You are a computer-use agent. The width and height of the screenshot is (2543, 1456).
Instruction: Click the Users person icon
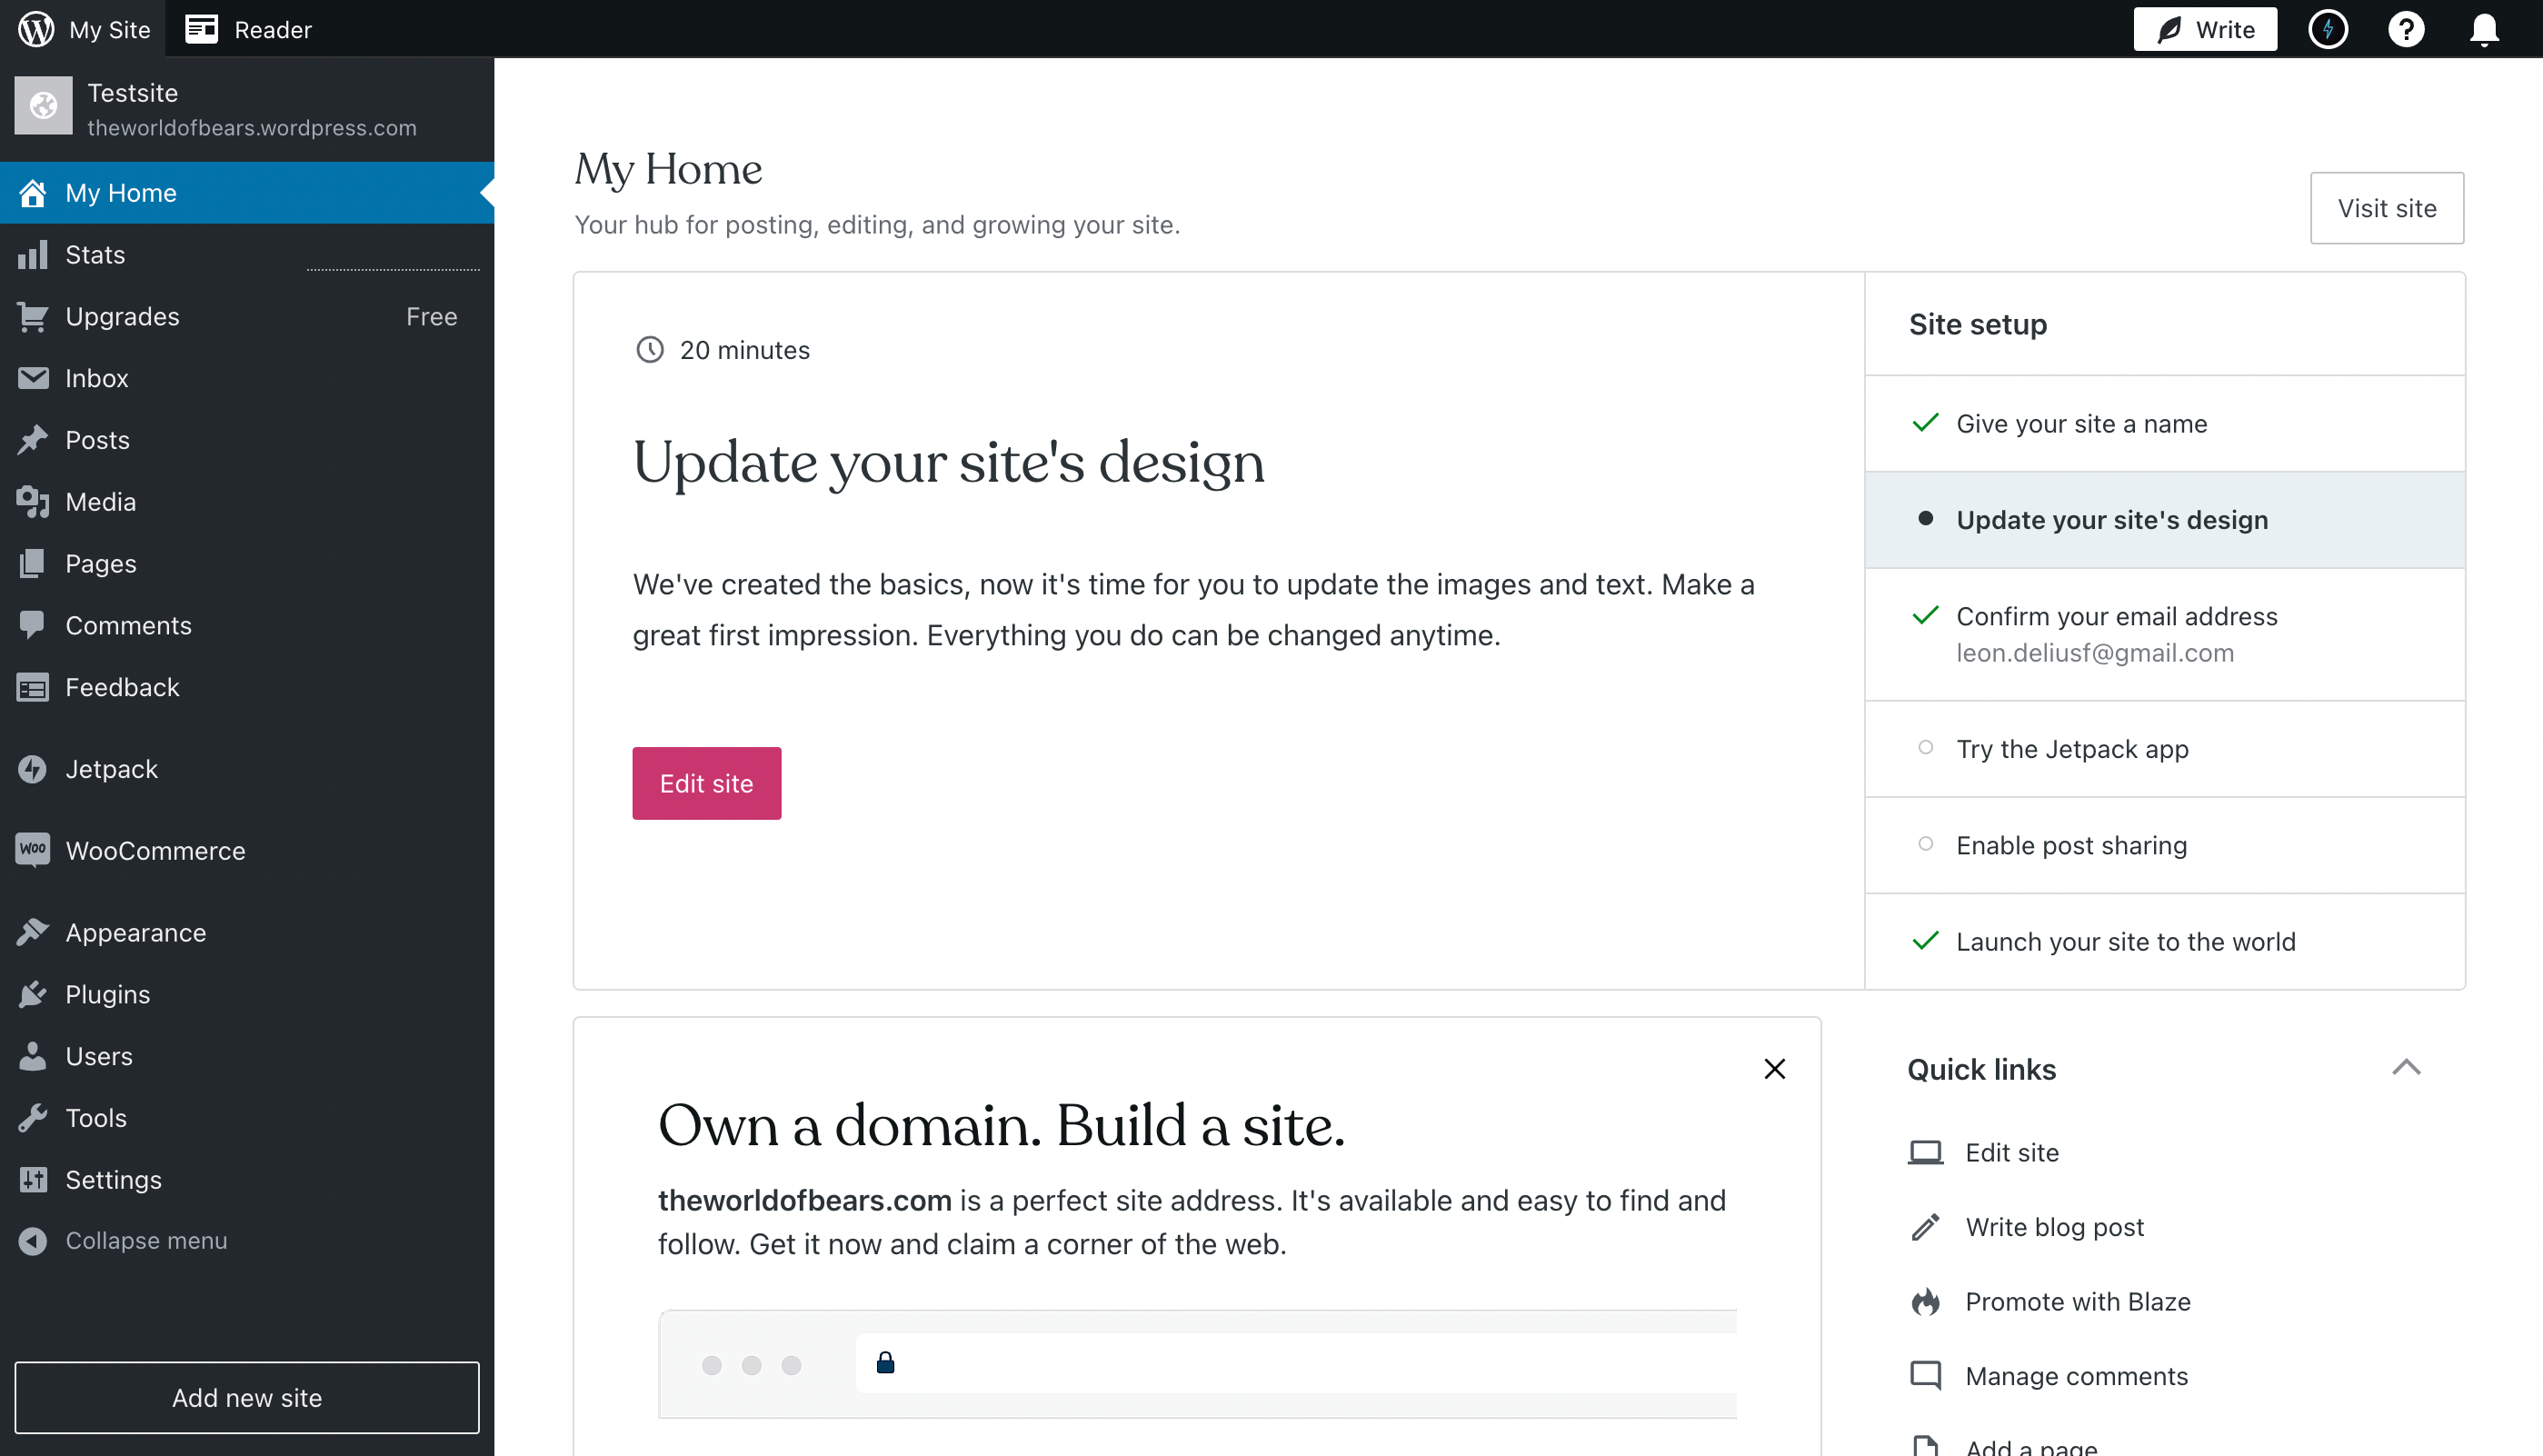(x=33, y=1056)
